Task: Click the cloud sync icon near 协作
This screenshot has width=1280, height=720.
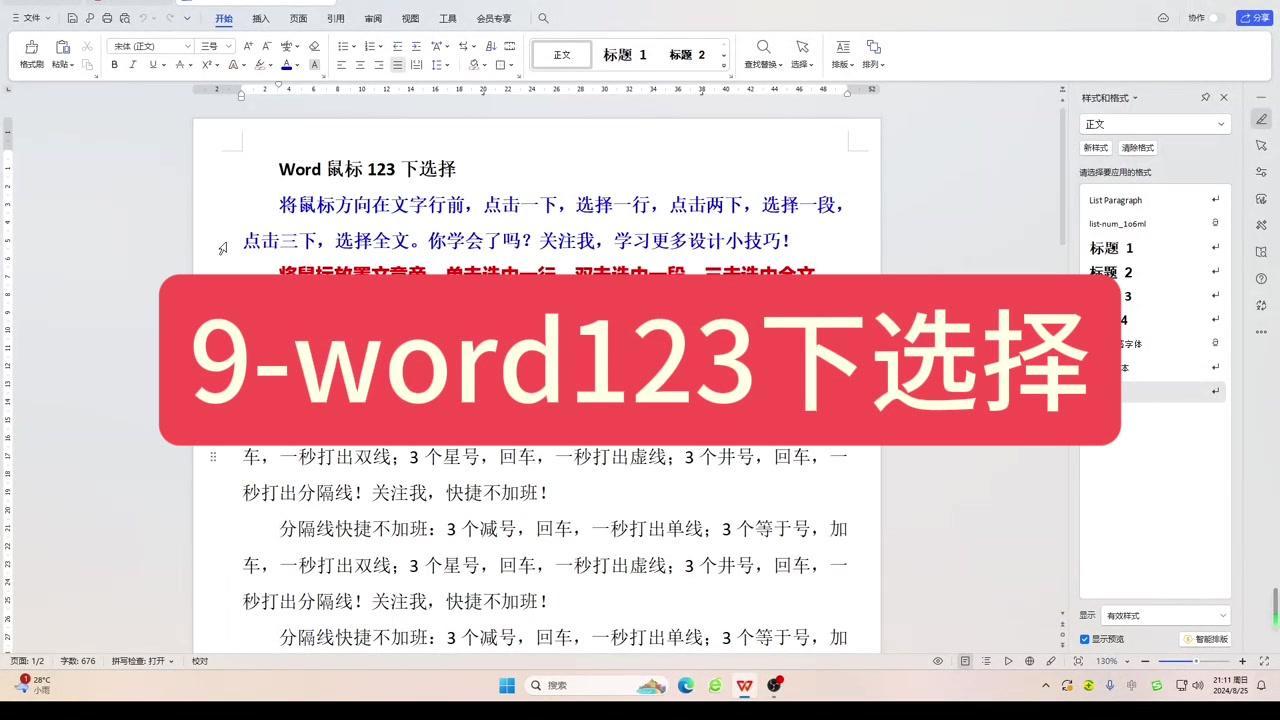Action: [x=1163, y=18]
